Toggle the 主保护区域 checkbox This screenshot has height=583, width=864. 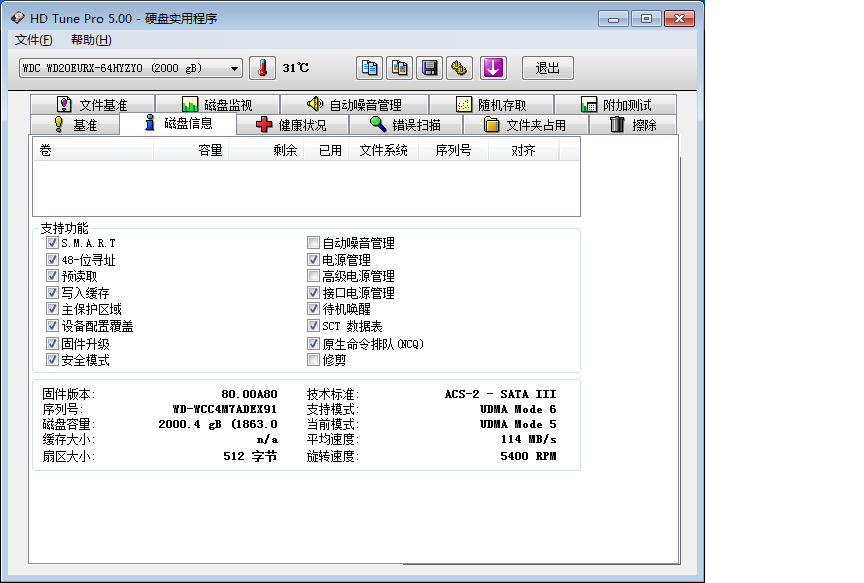pos(52,309)
